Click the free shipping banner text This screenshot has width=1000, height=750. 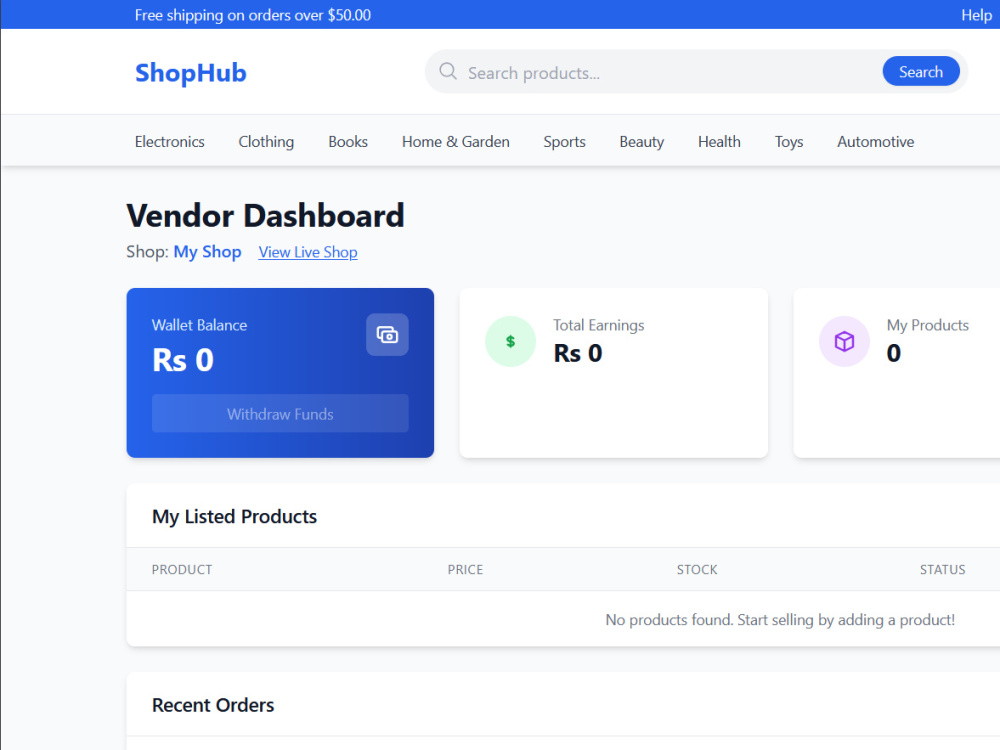(253, 15)
